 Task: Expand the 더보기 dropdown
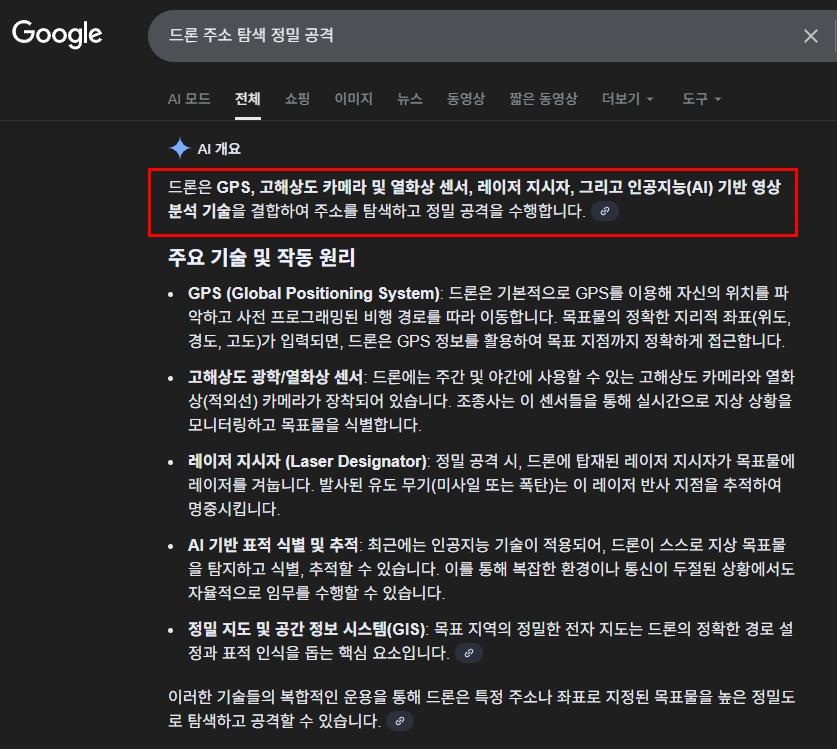click(621, 99)
